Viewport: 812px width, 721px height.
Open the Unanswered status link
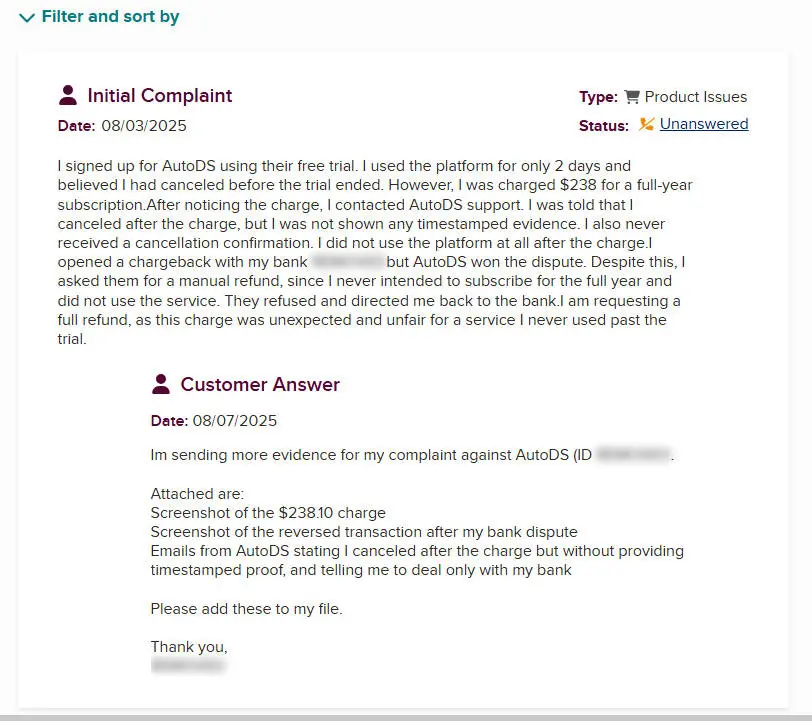tap(704, 124)
